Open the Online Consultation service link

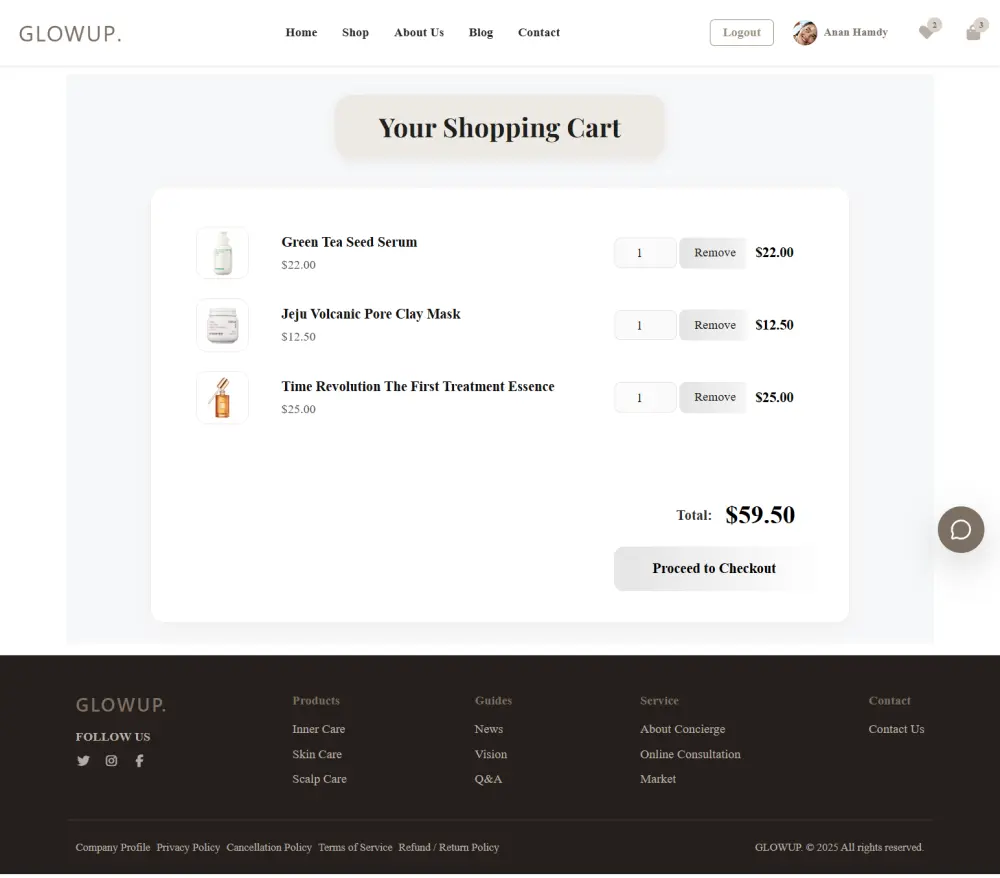pyautogui.click(x=690, y=754)
